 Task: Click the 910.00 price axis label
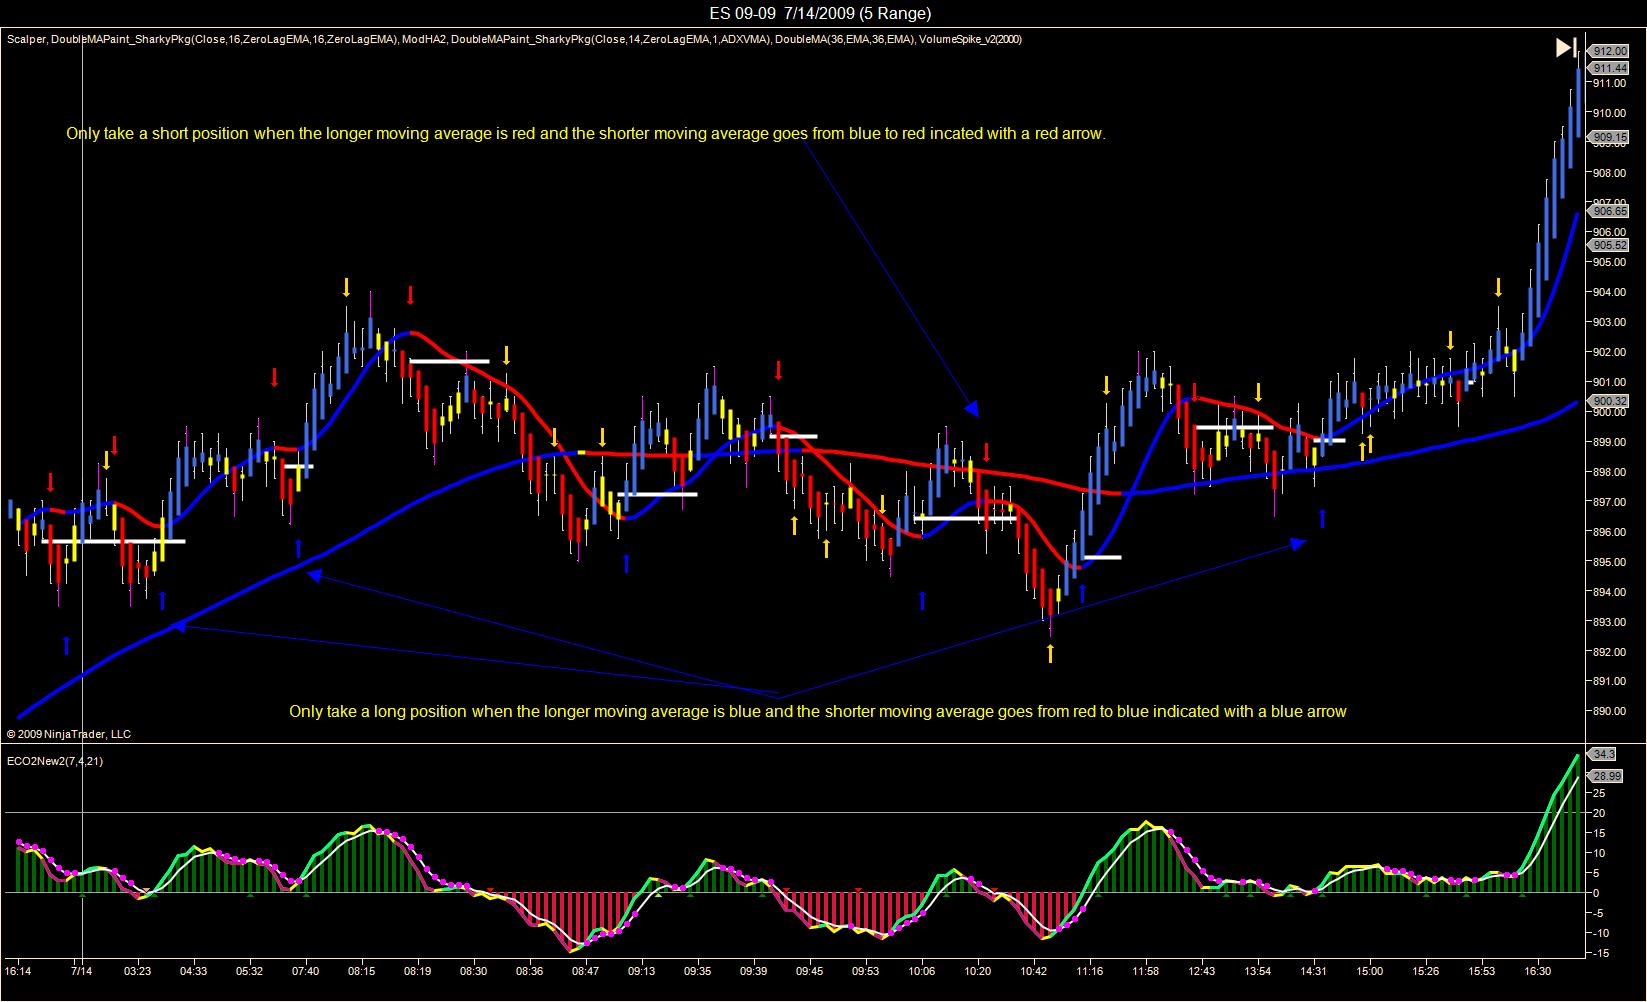point(1609,113)
